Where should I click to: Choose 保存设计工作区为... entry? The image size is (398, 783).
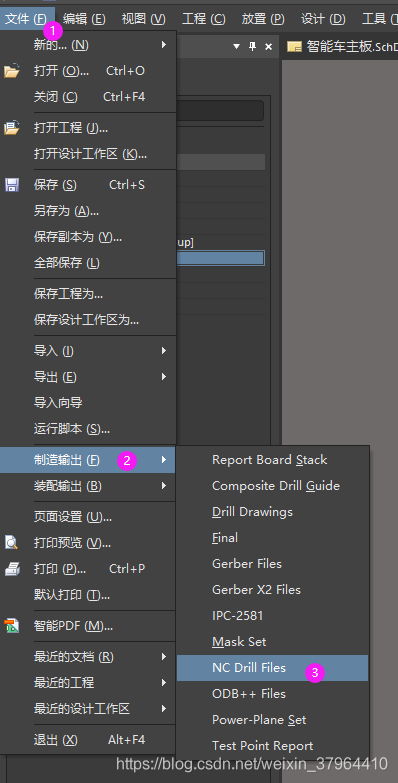tap(88, 320)
